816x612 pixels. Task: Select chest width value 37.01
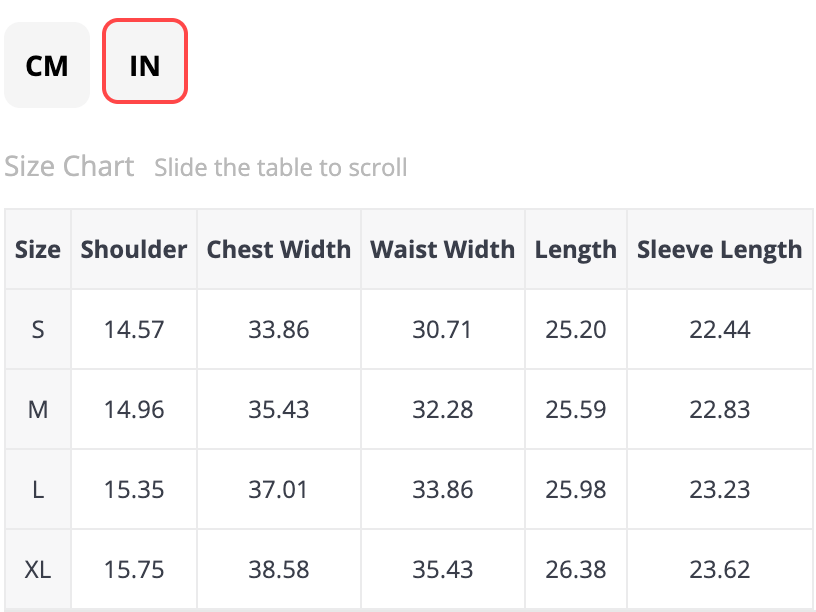point(279,489)
